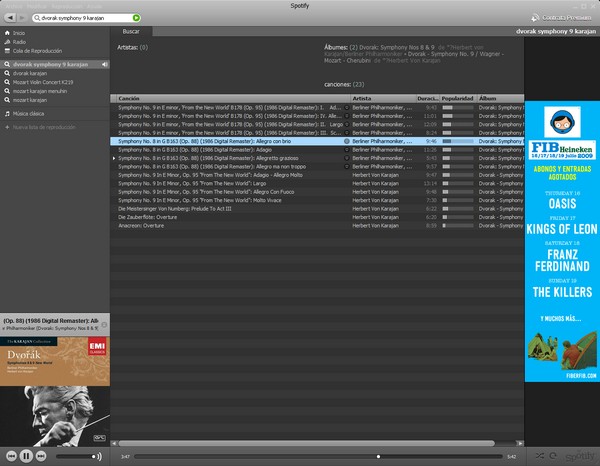
Task: Open the 'Mozart Violin Concert K219' search
Action: 43,82
